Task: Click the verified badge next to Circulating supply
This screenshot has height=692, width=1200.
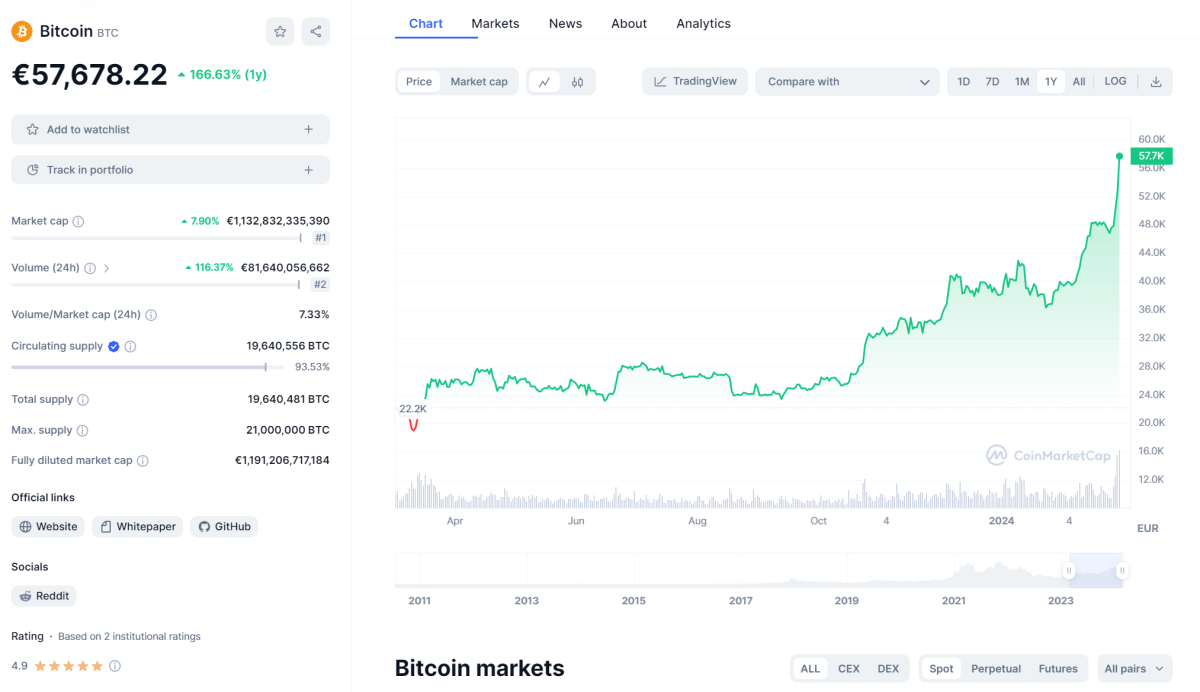Action: coord(112,345)
